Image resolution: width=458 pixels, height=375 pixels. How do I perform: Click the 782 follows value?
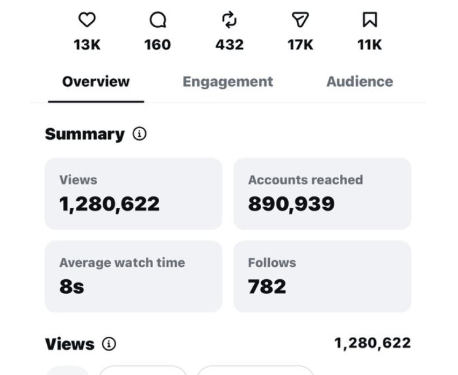(267, 287)
